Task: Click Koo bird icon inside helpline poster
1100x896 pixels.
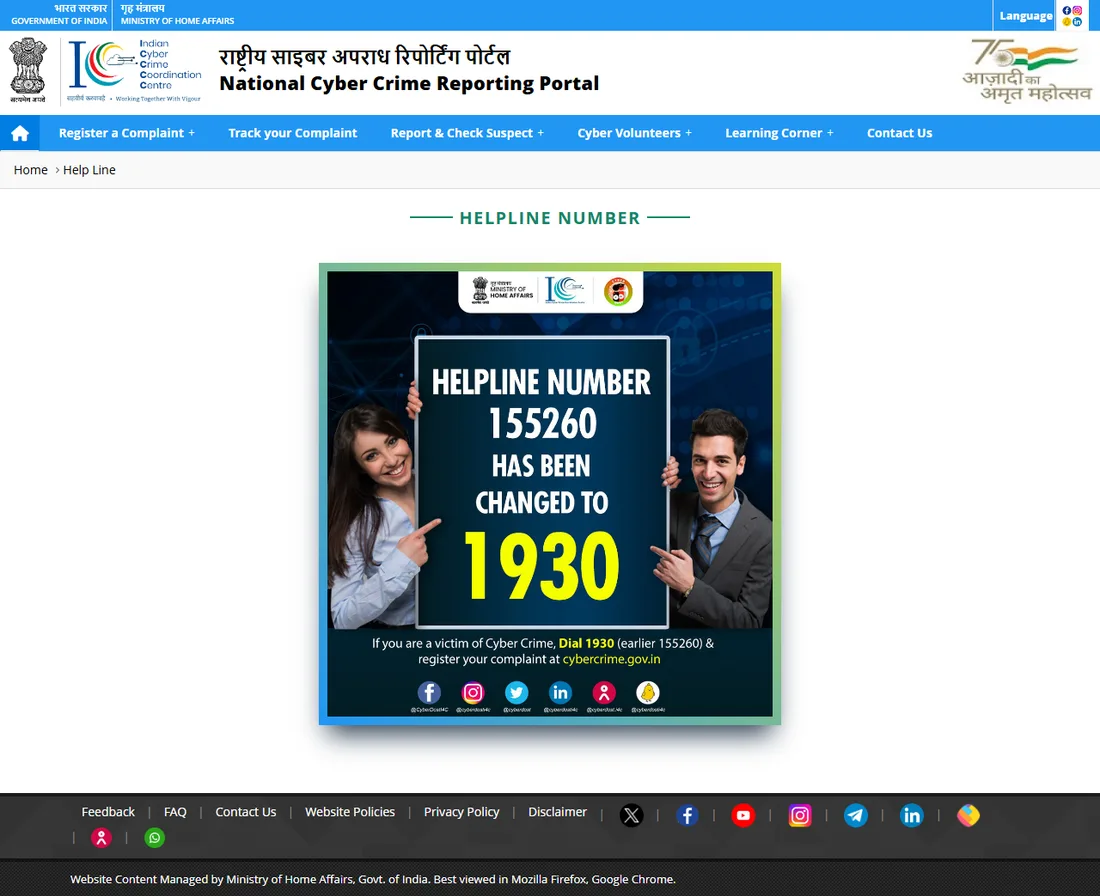Action: point(648,693)
